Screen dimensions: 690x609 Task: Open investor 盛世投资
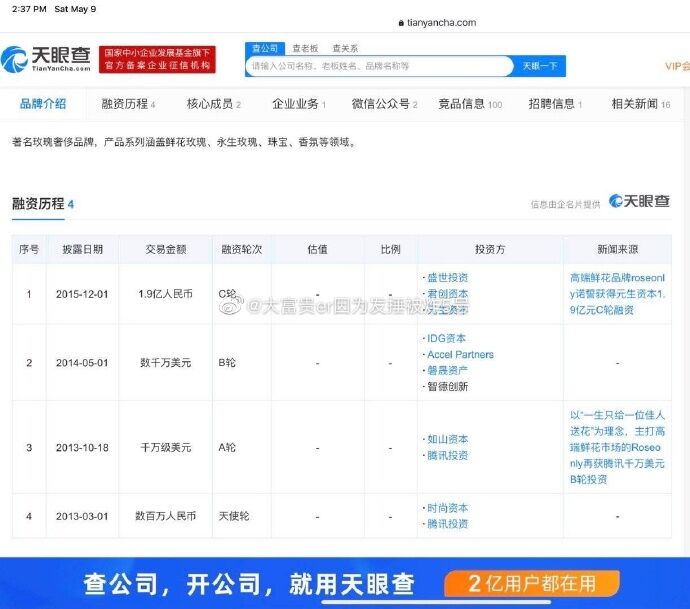pos(448,278)
